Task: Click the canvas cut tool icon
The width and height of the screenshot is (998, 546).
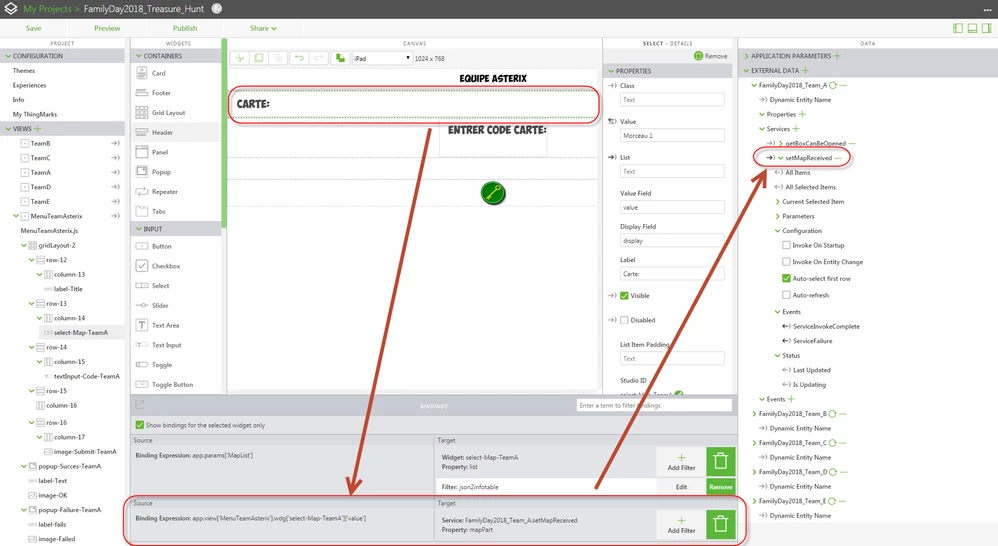Action: pos(240,58)
